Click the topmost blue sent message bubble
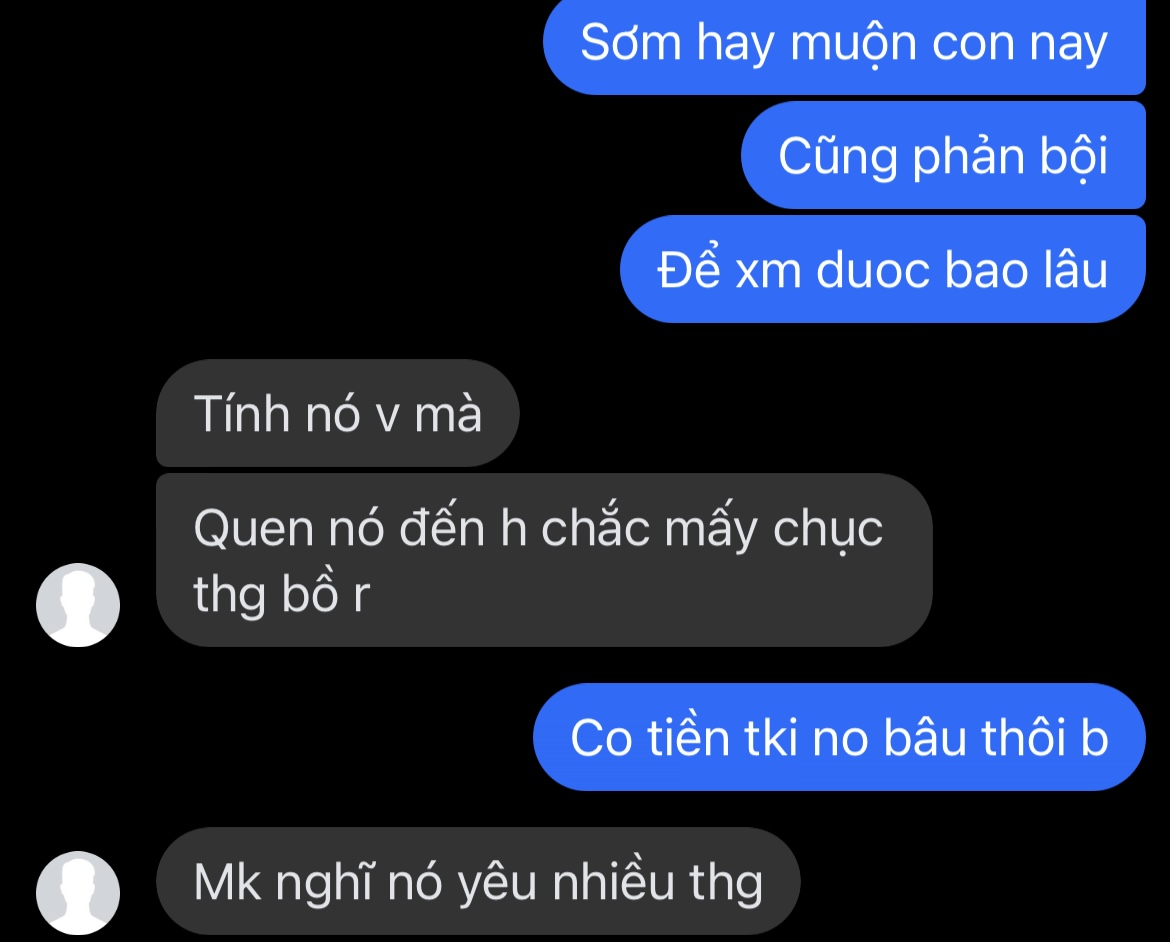This screenshot has width=1170, height=942. point(844,45)
